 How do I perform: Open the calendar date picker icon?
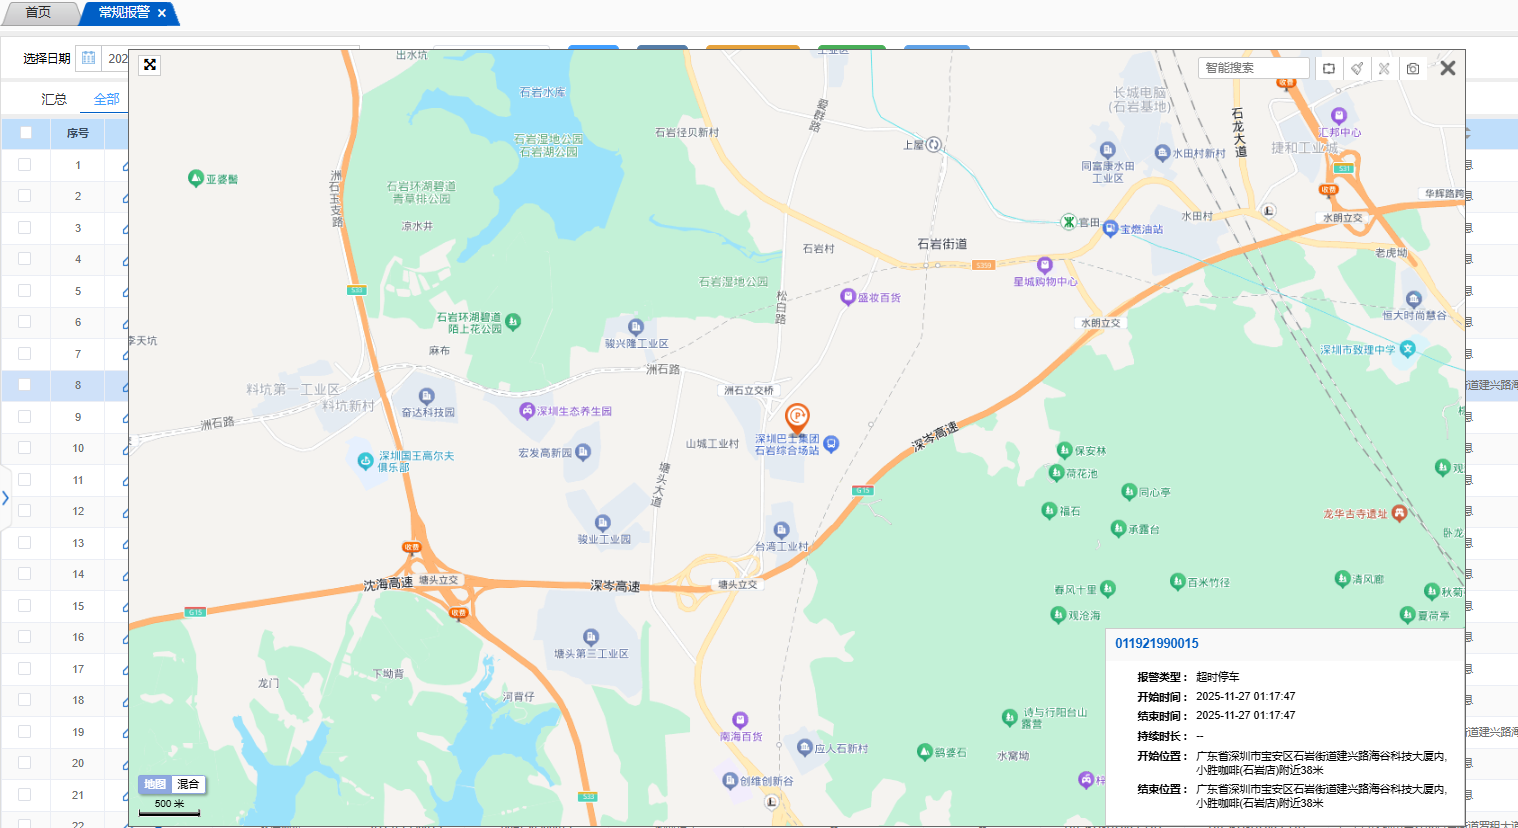pos(89,58)
